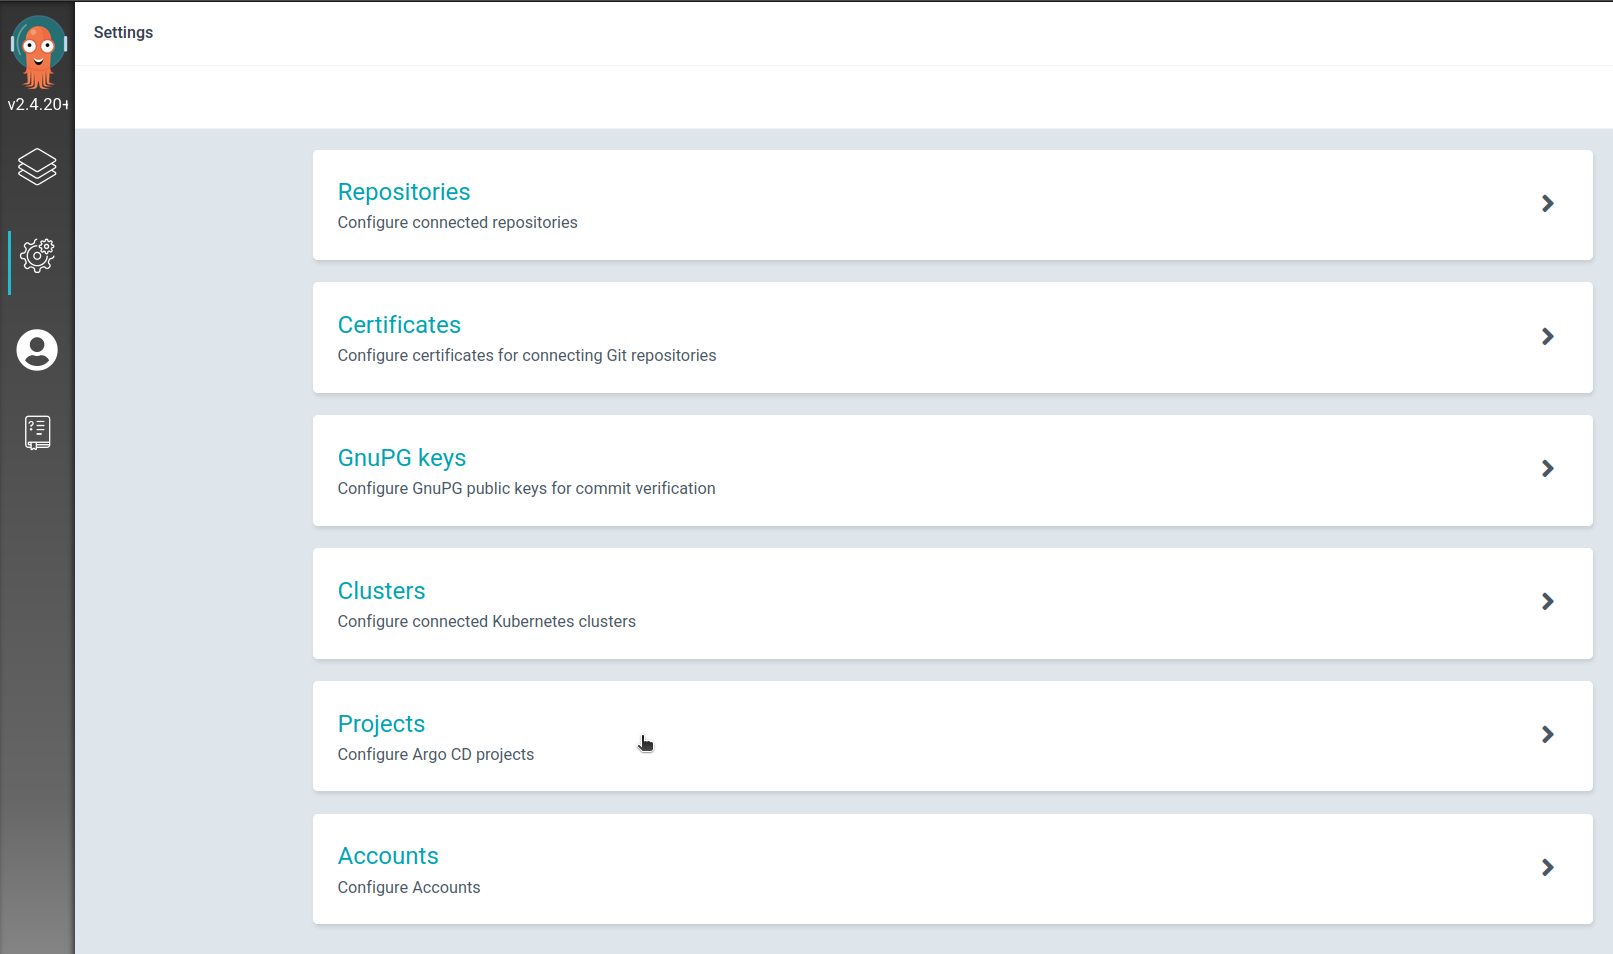
Task: Open Applications via the layers icon
Action: [37, 167]
